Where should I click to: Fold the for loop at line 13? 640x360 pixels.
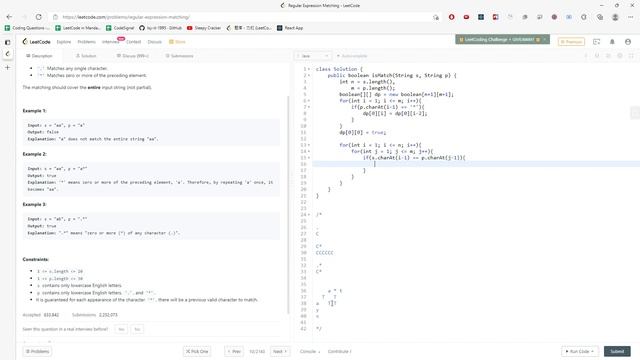click(x=309, y=145)
